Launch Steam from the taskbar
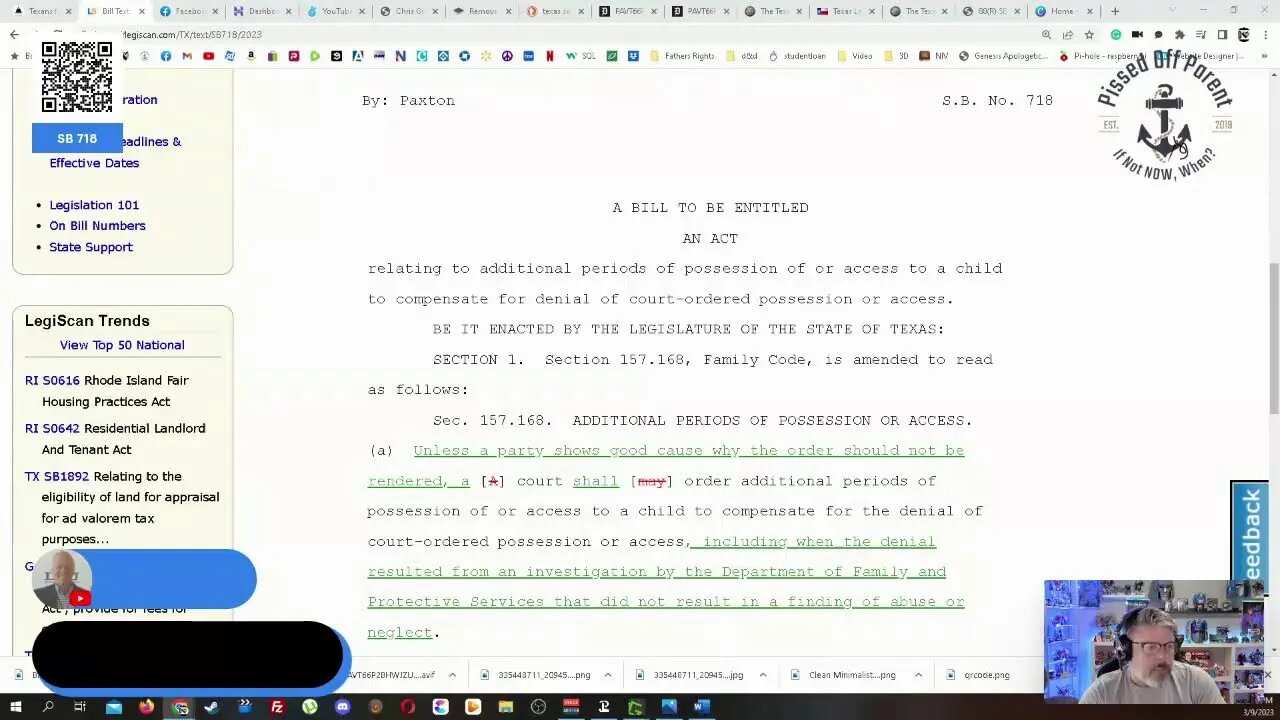This screenshot has width=1280, height=720. 212,707
